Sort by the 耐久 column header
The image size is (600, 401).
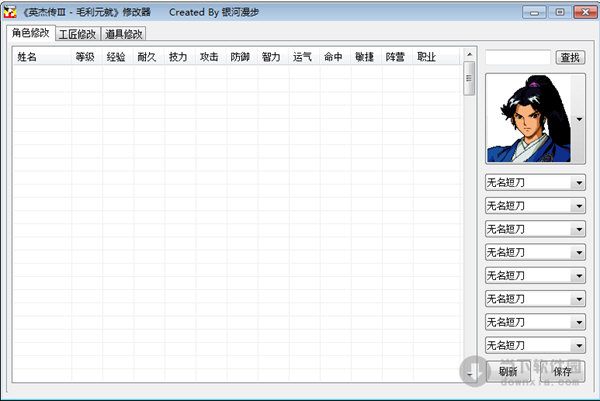149,57
